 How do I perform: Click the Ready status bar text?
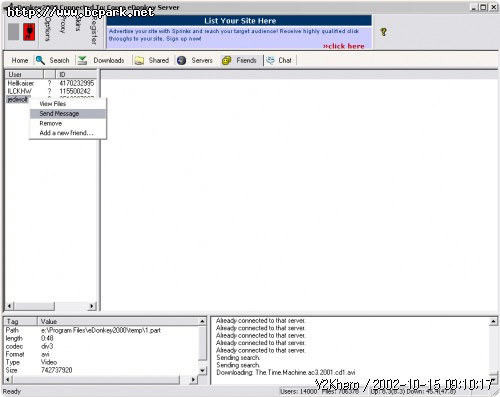[x=12, y=391]
